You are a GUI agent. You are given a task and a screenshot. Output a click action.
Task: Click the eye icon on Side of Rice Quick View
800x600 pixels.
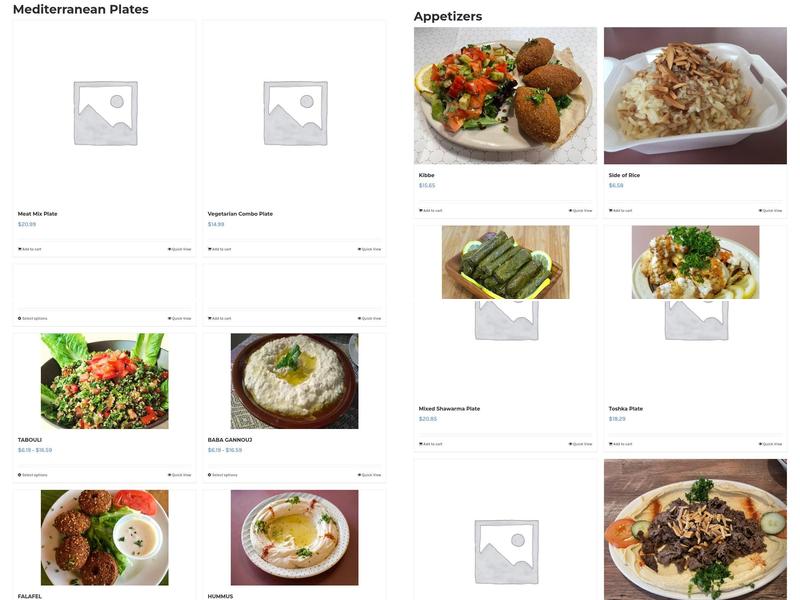point(760,210)
